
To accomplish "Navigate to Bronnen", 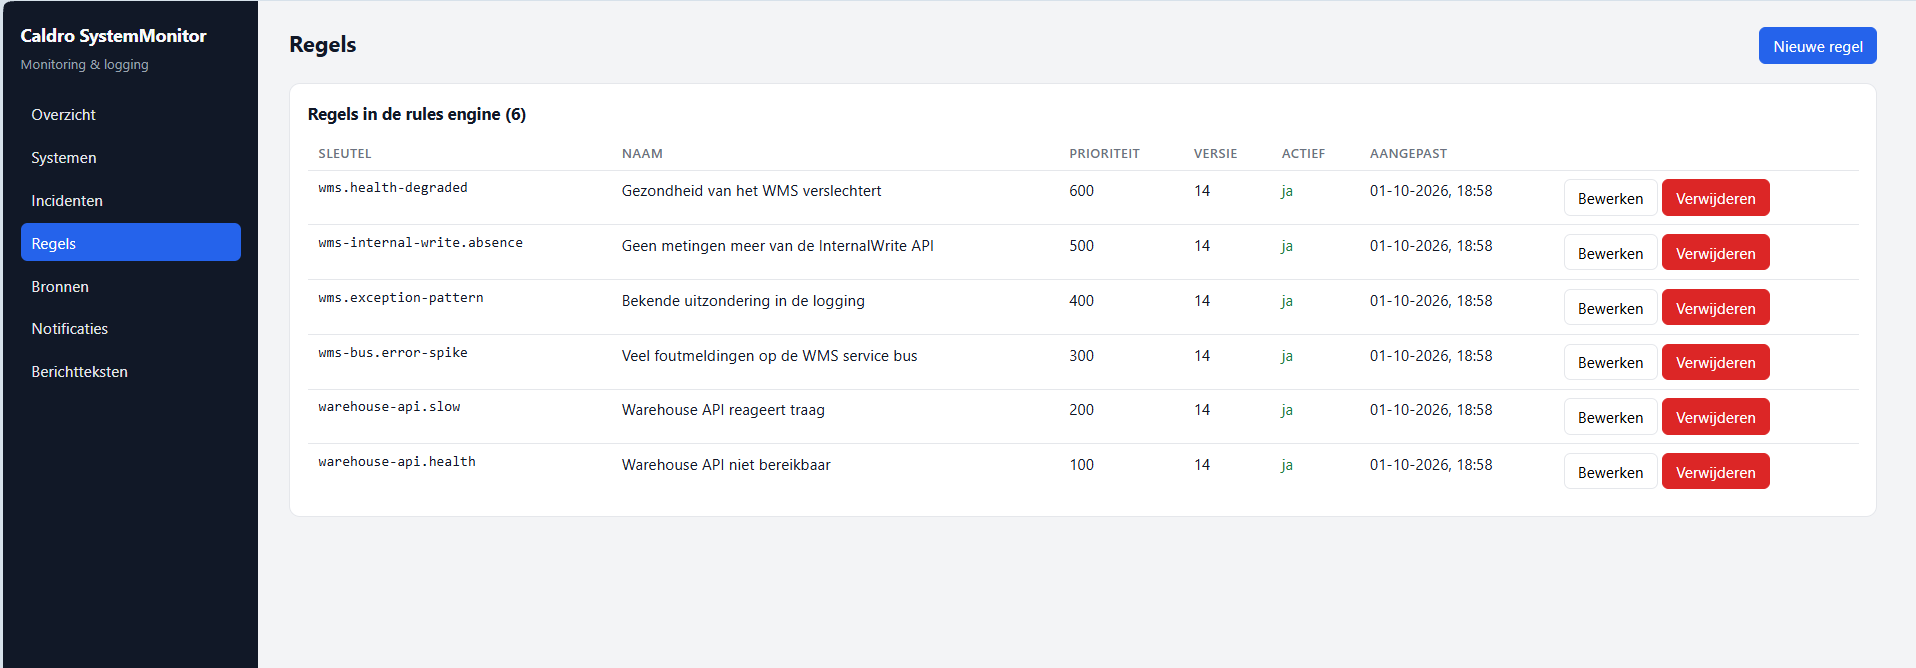I will tap(130, 286).
